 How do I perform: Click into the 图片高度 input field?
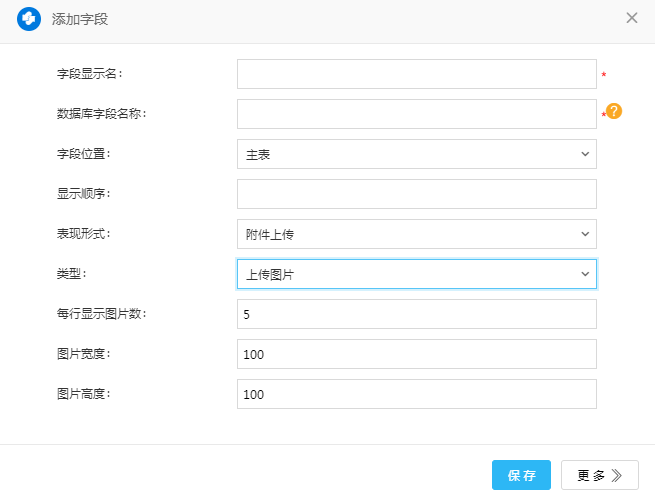click(x=416, y=394)
